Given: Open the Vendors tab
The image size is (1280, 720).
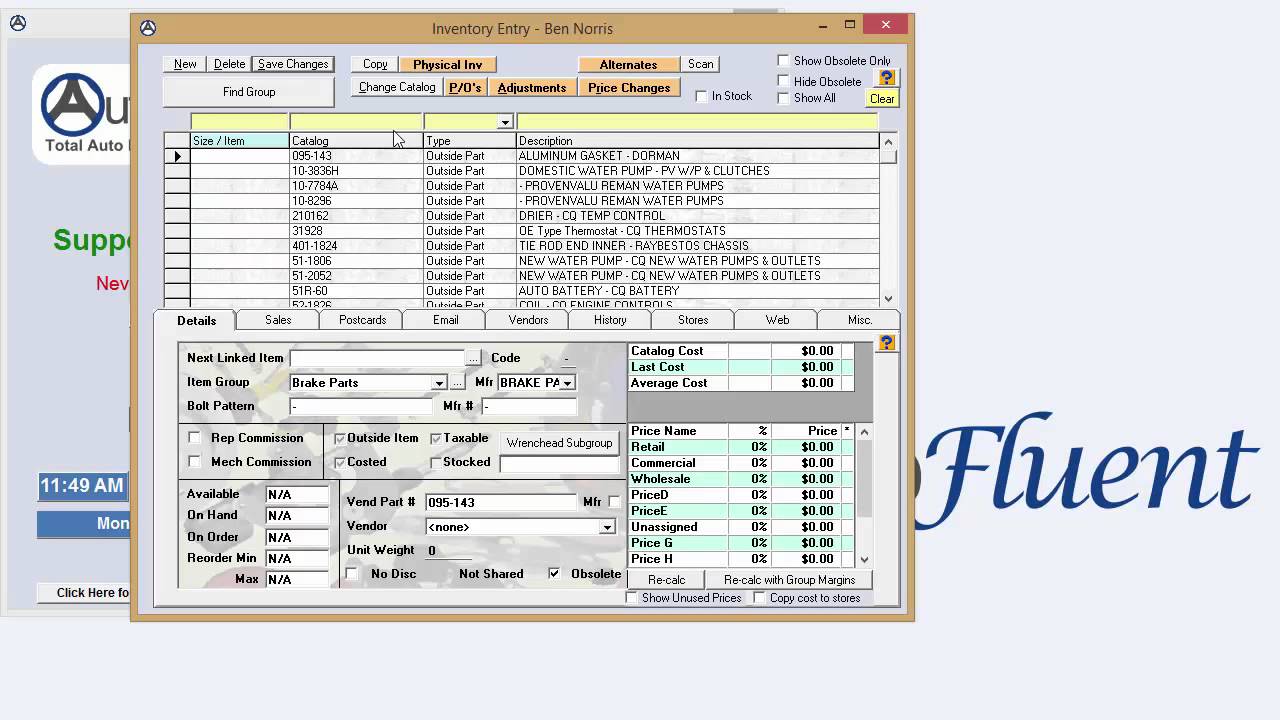Looking at the screenshot, I should click(x=528, y=320).
